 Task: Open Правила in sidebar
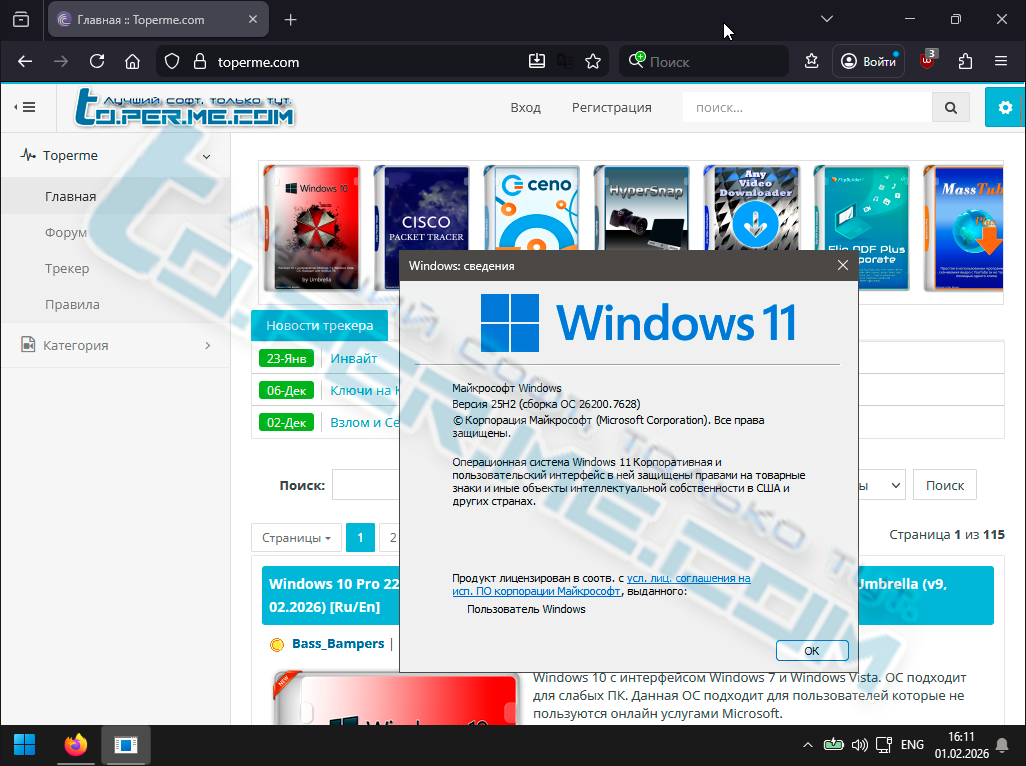(72, 304)
